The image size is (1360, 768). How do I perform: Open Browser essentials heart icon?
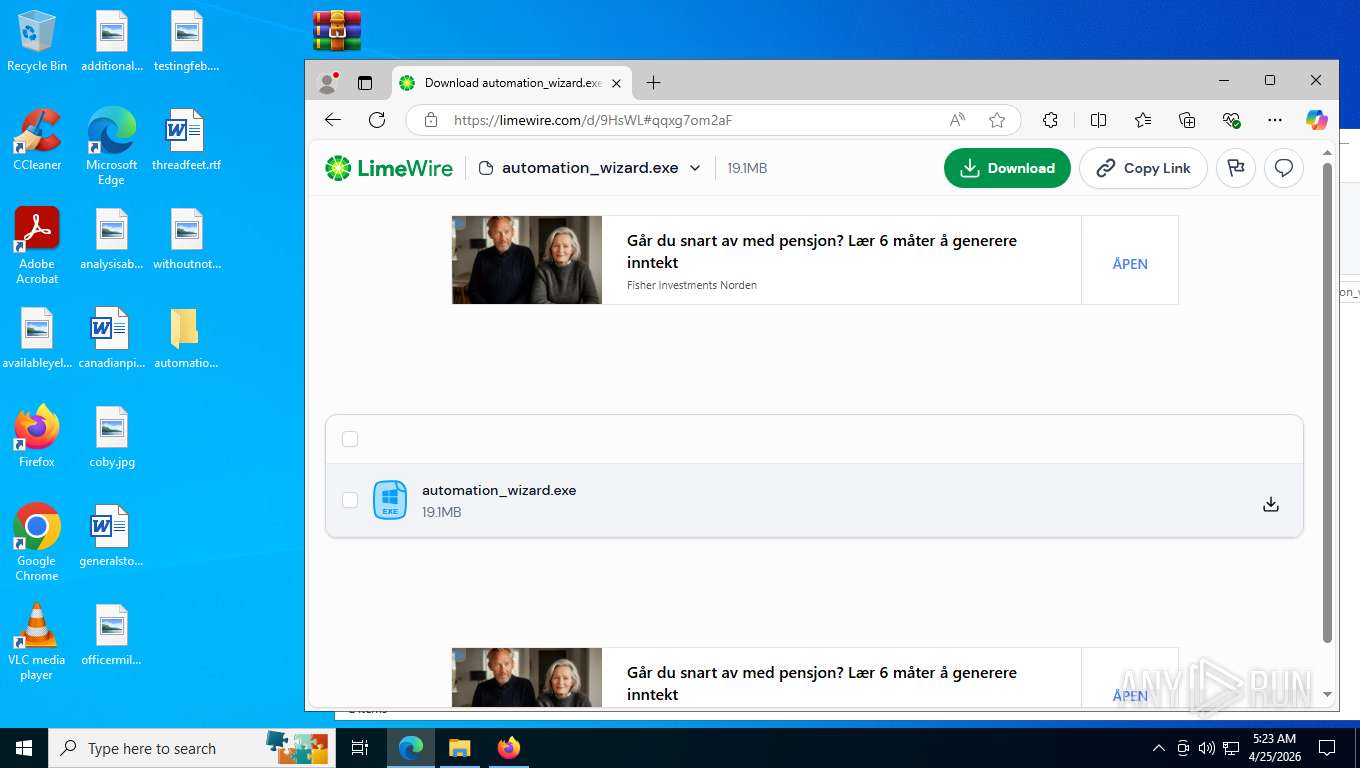1231,120
